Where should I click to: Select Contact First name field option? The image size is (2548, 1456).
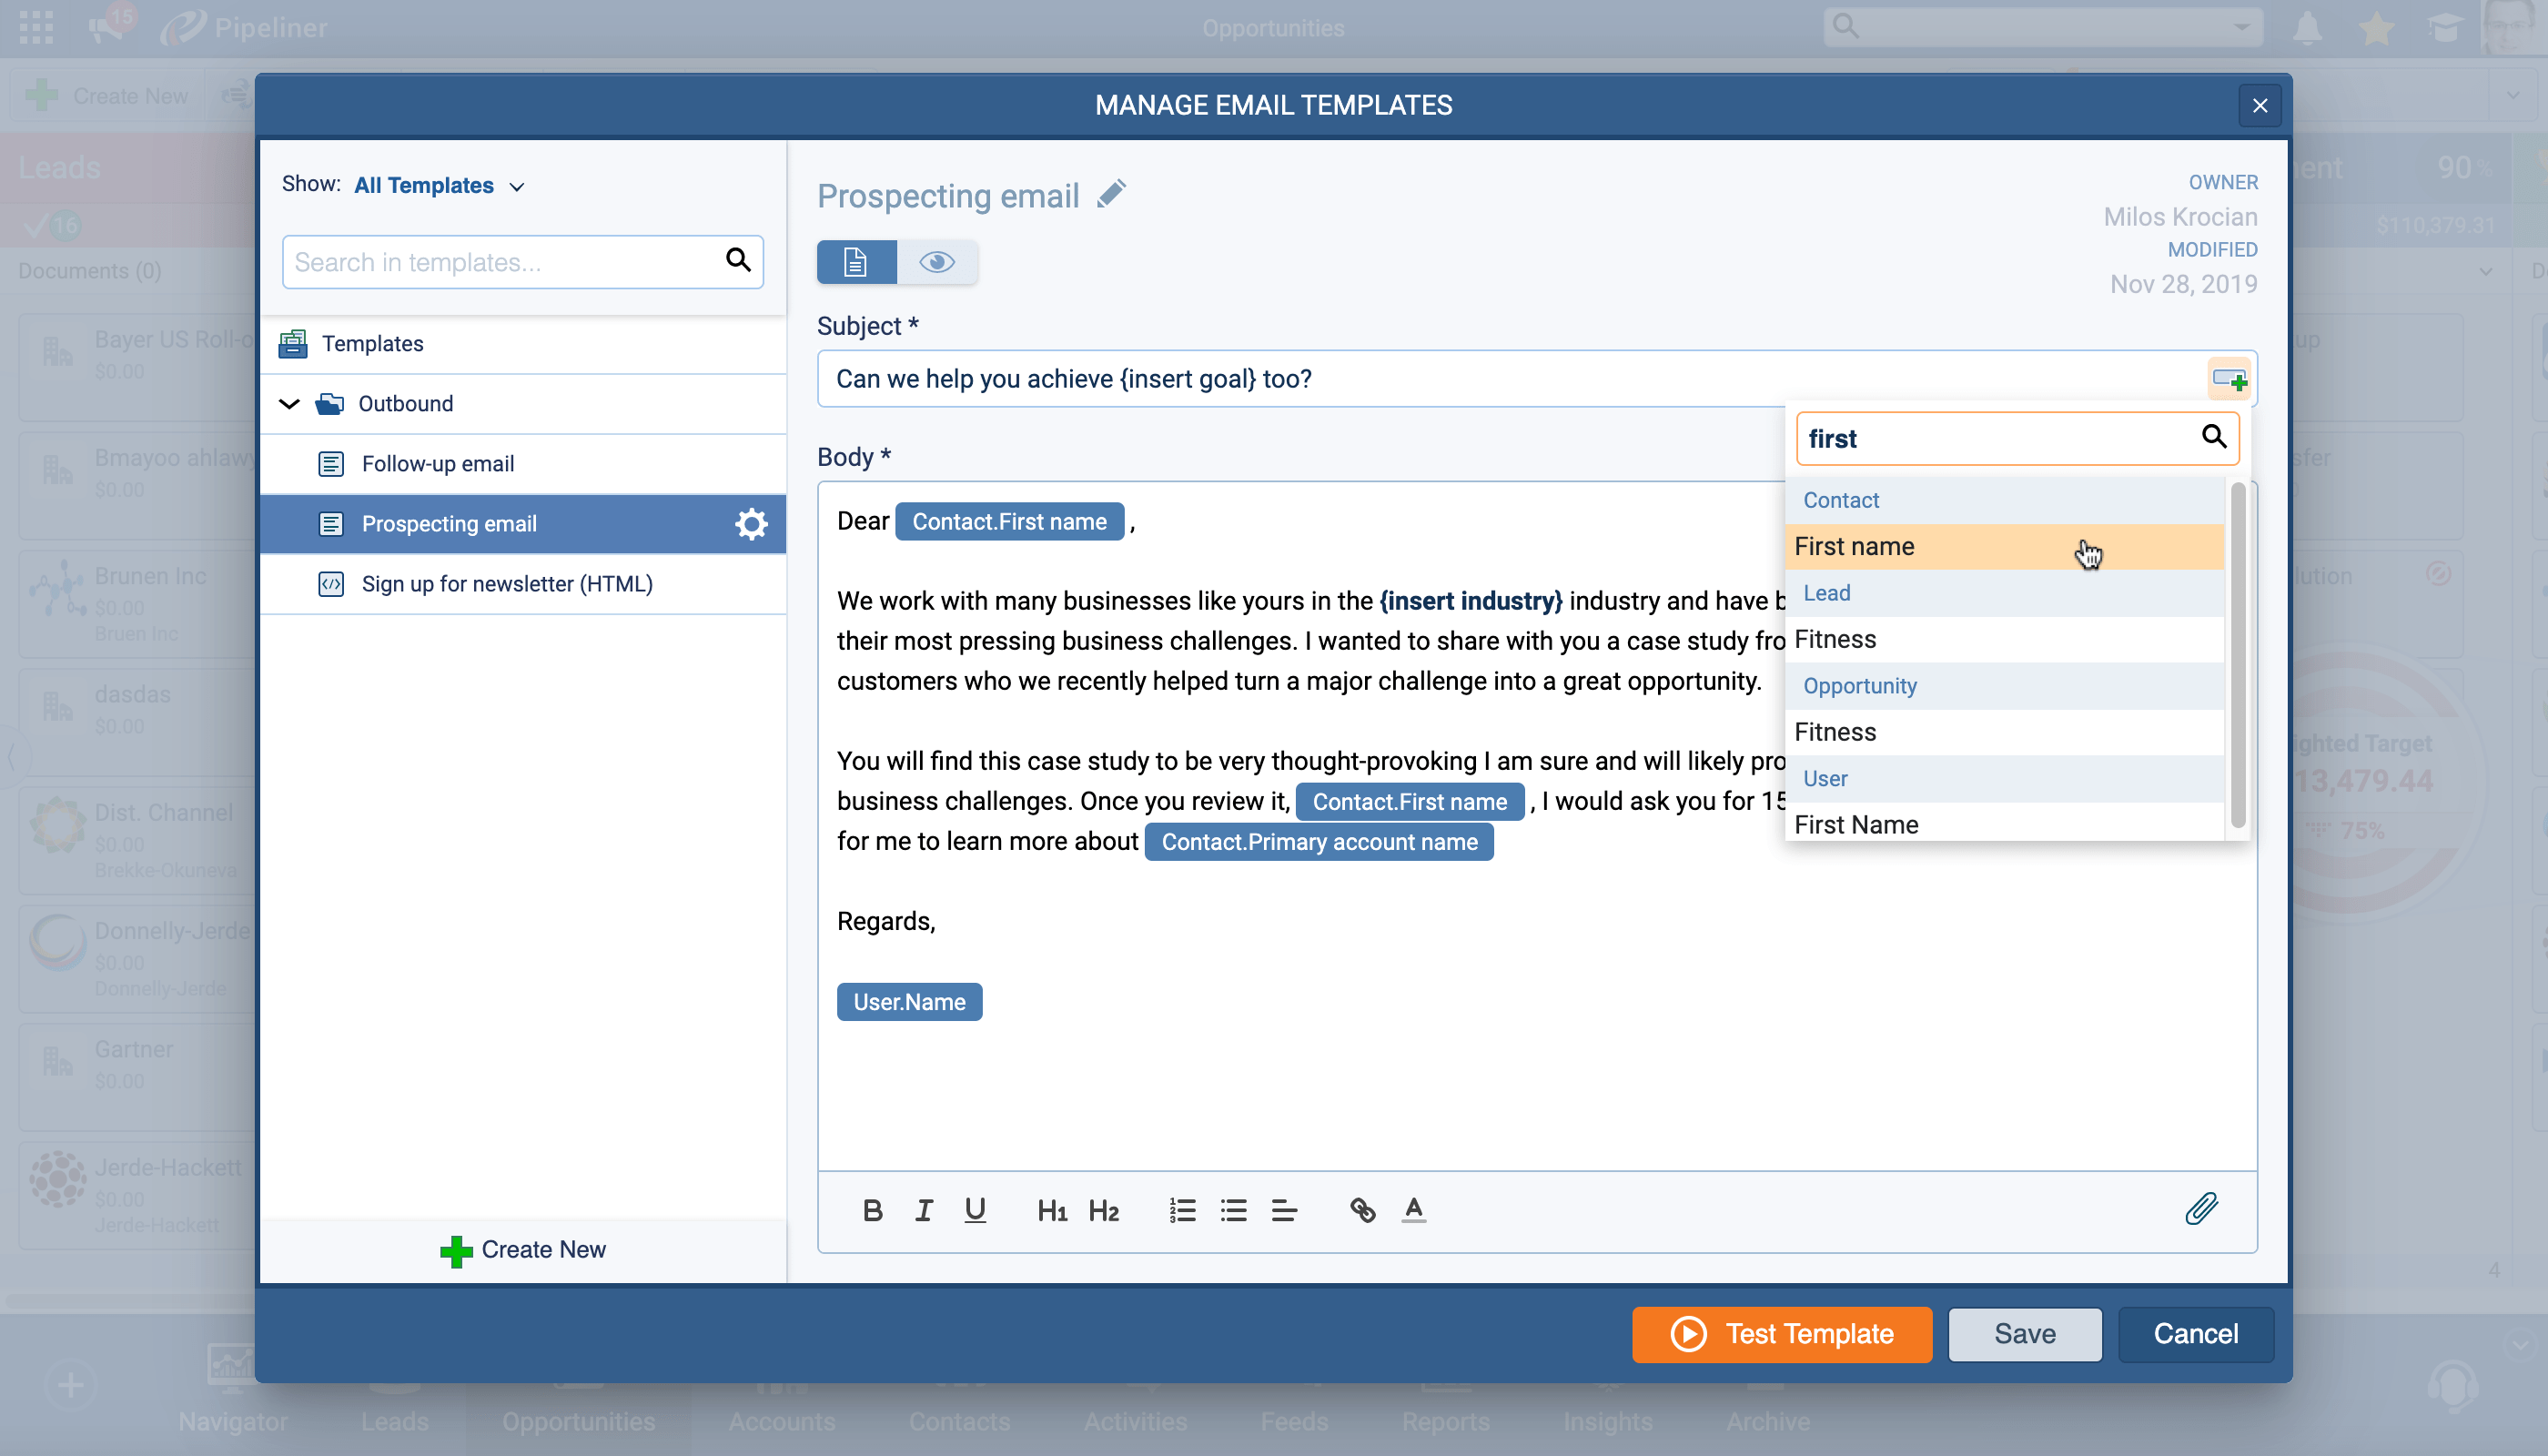[1853, 547]
